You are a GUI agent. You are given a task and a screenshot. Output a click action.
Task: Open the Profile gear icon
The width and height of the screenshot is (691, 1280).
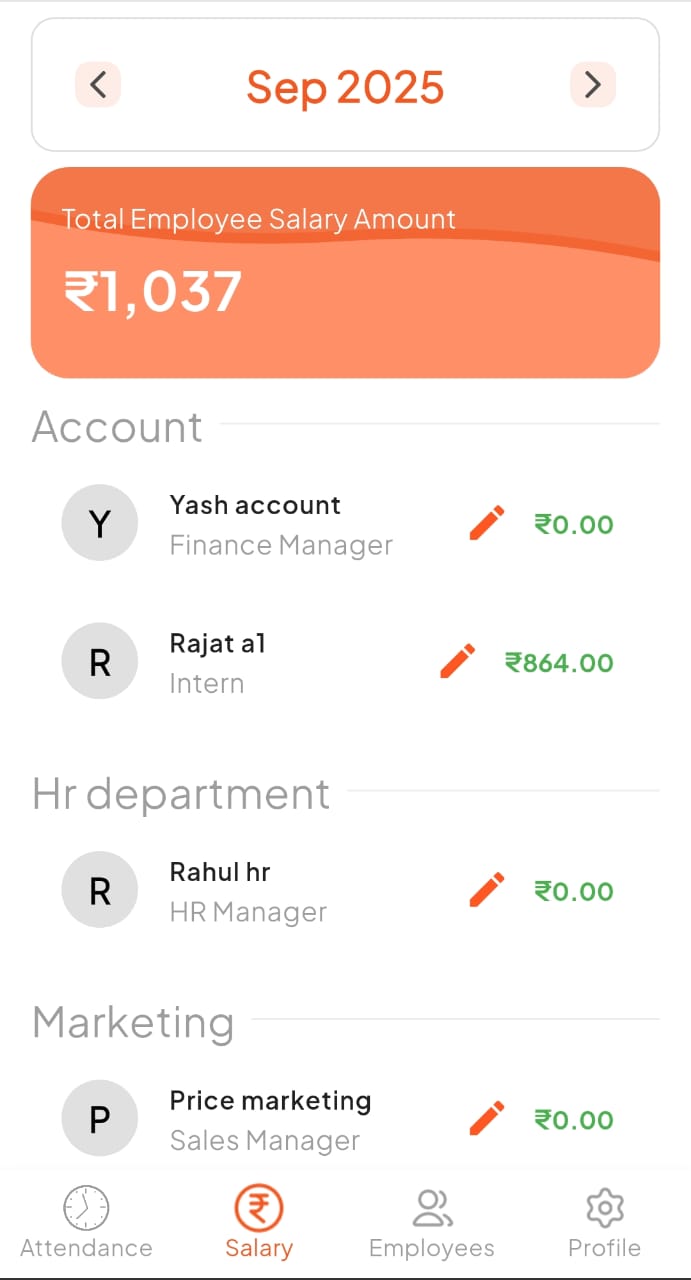(604, 1208)
